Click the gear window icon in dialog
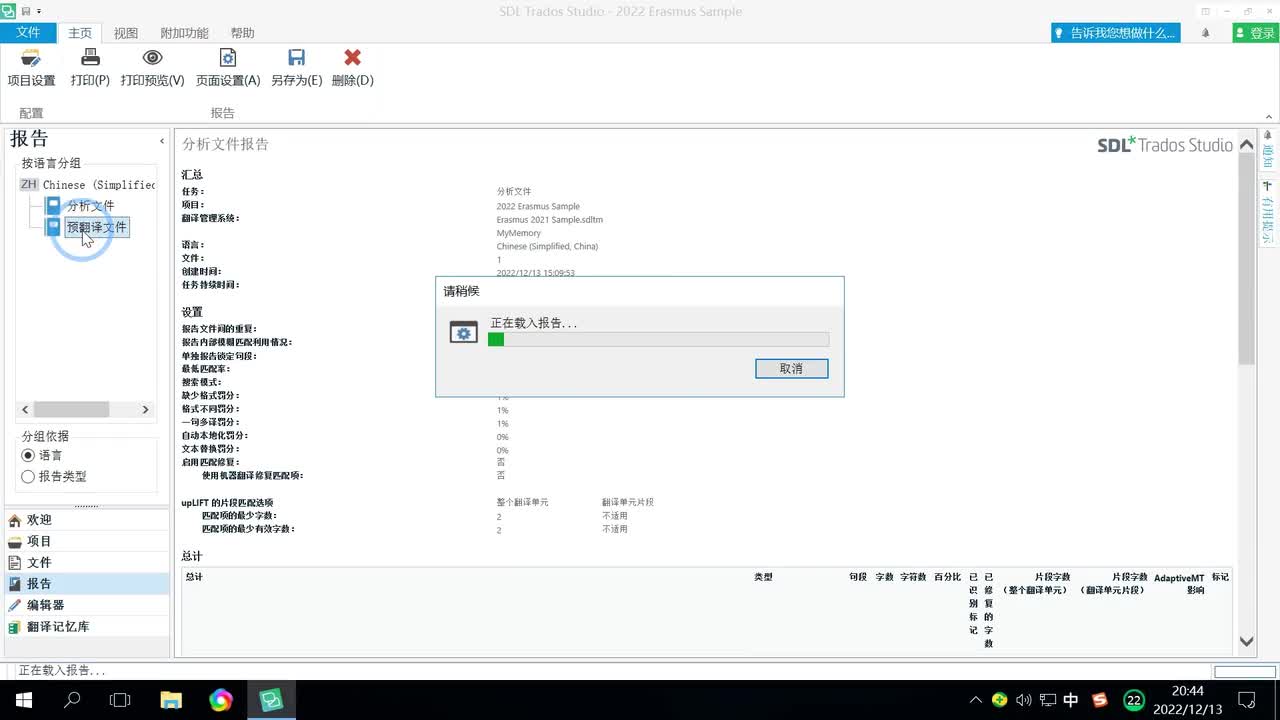The image size is (1280, 720). pos(463,333)
